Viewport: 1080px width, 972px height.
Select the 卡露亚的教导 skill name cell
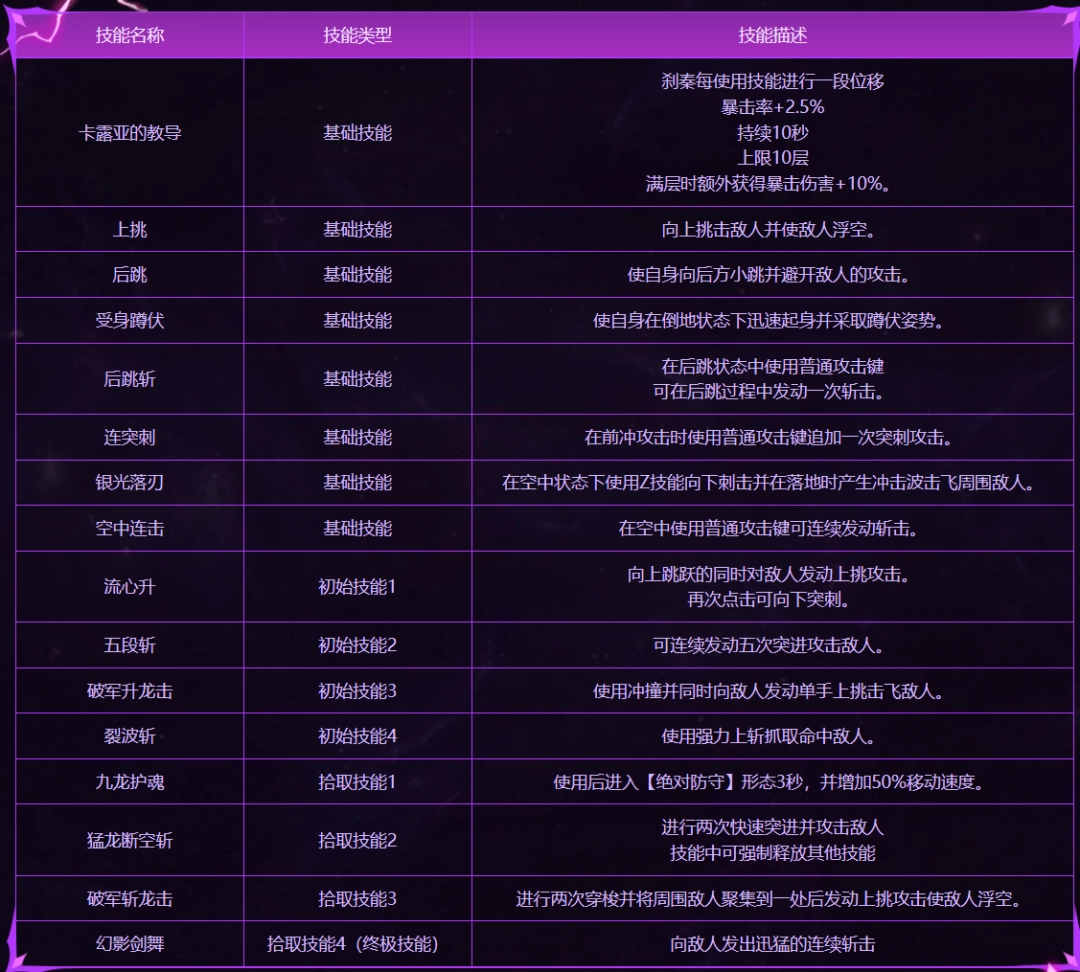click(x=129, y=133)
